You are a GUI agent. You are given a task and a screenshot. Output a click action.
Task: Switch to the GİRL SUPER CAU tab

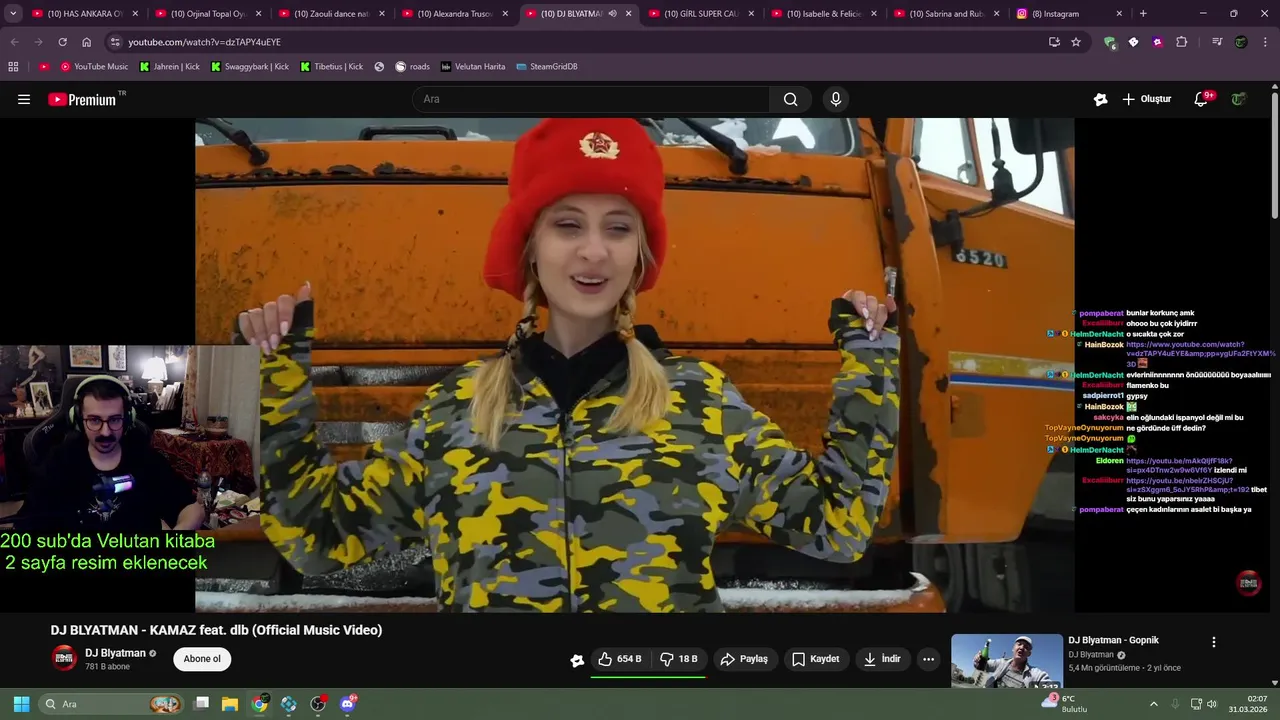point(700,14)
